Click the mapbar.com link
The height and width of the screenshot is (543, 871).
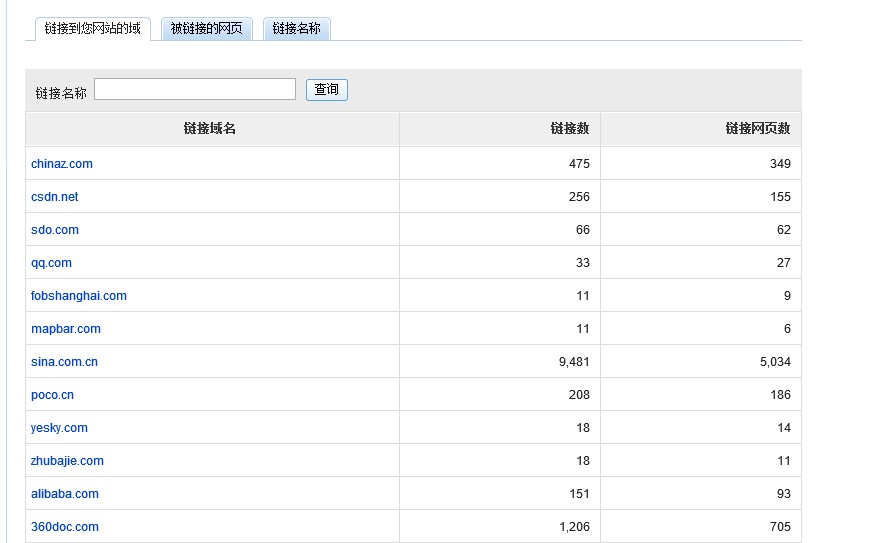[x=66, y=329]
